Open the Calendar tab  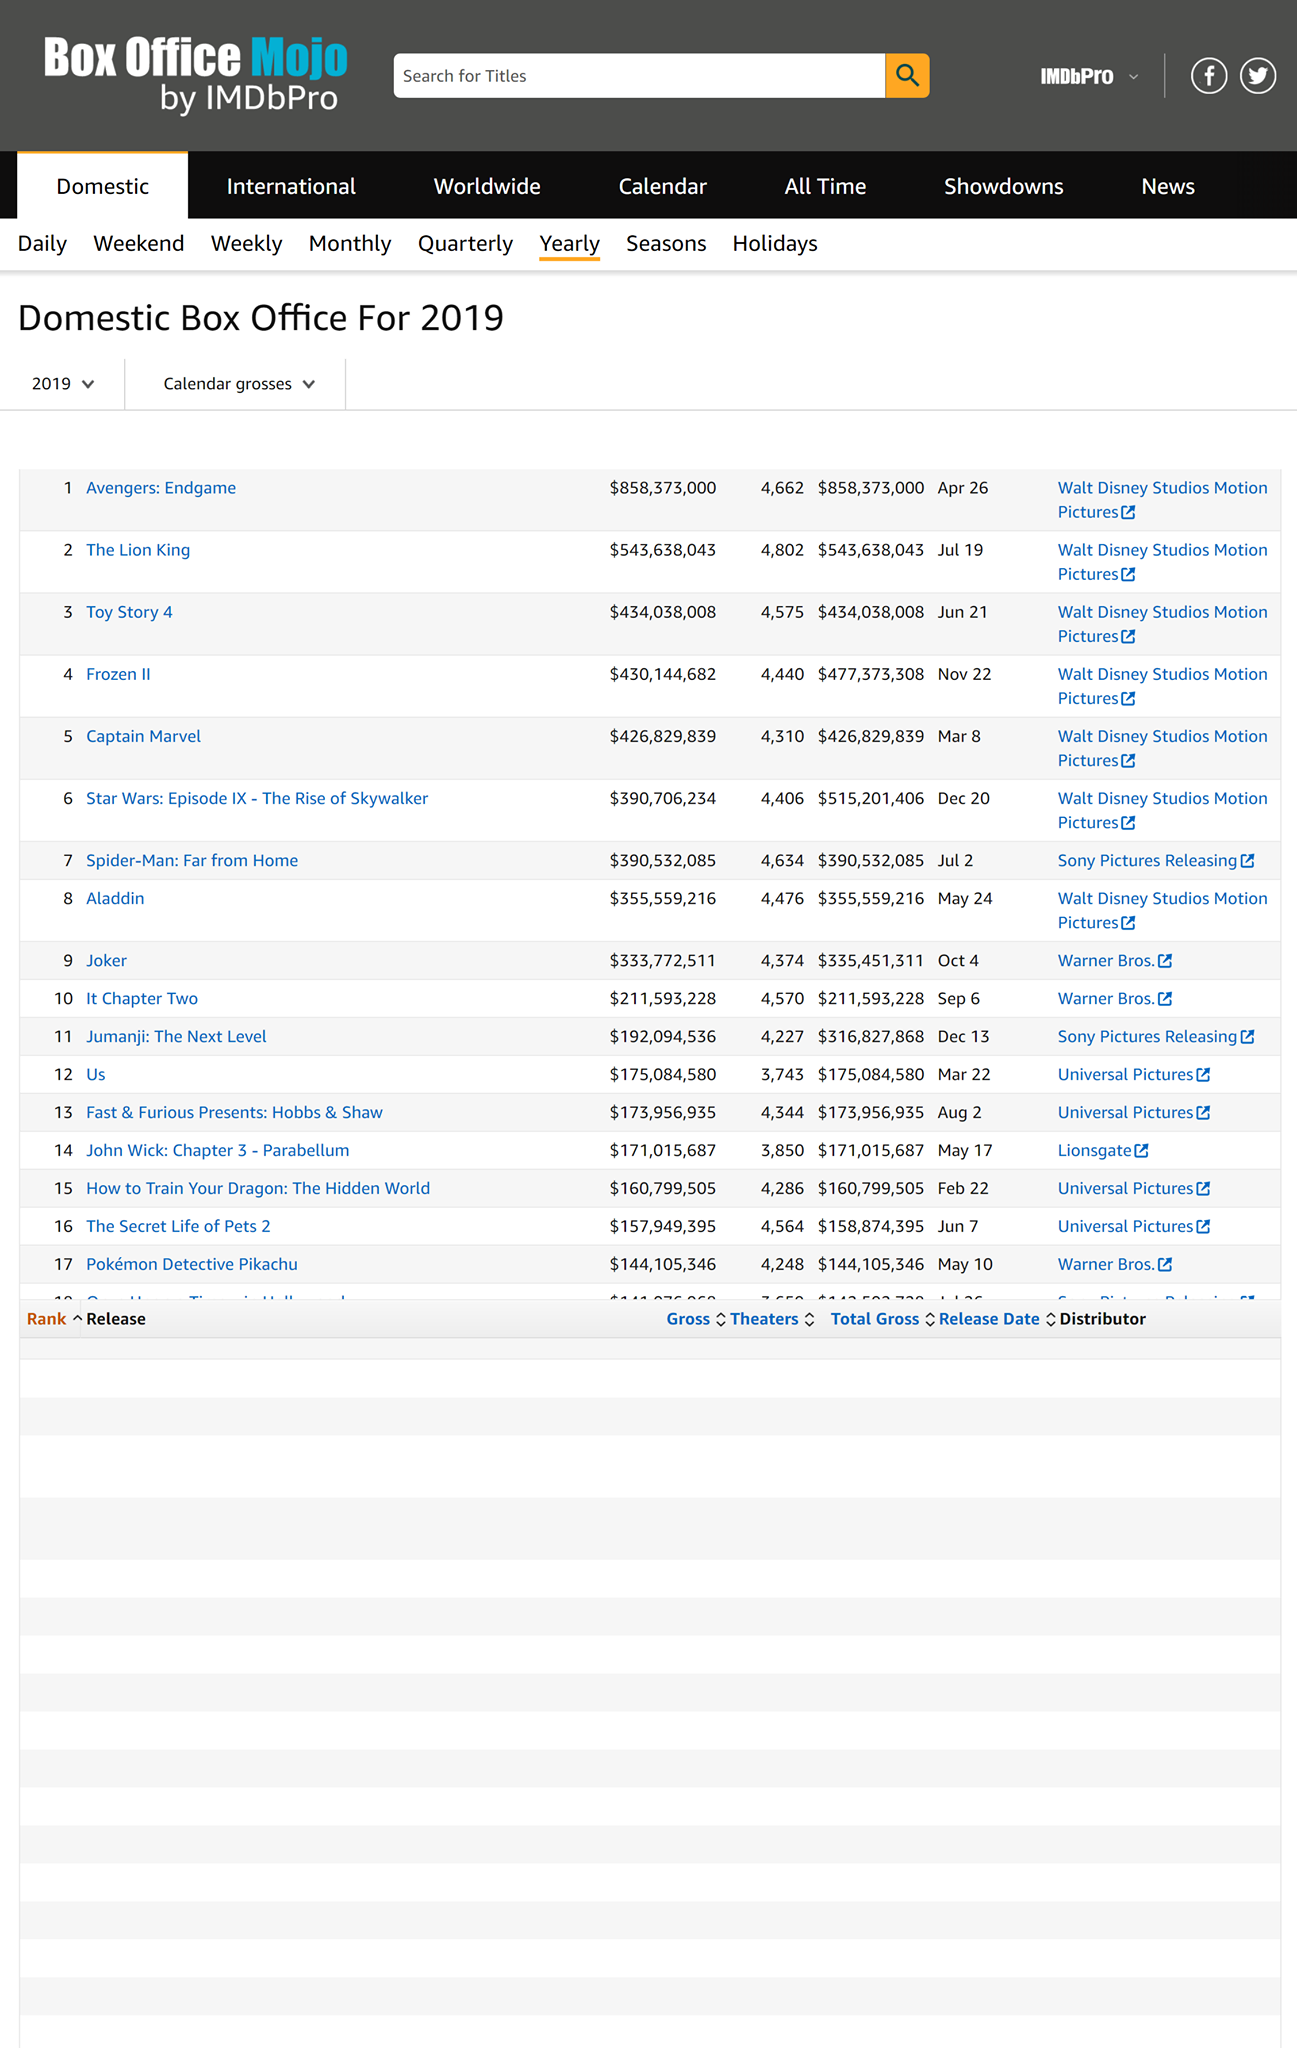coord(662,186)
